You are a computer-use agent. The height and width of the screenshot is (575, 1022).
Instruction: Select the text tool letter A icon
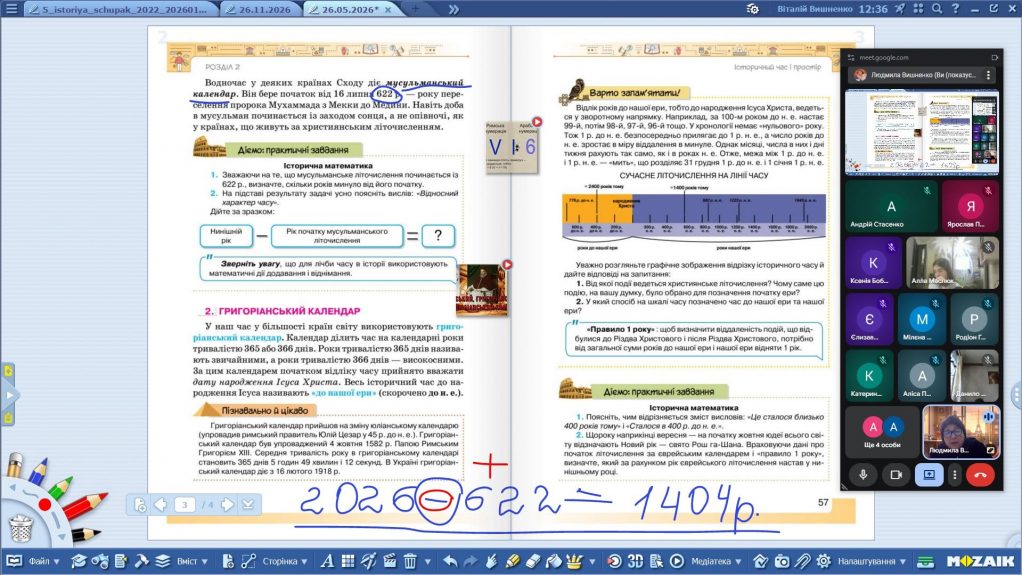pos(327,561)
